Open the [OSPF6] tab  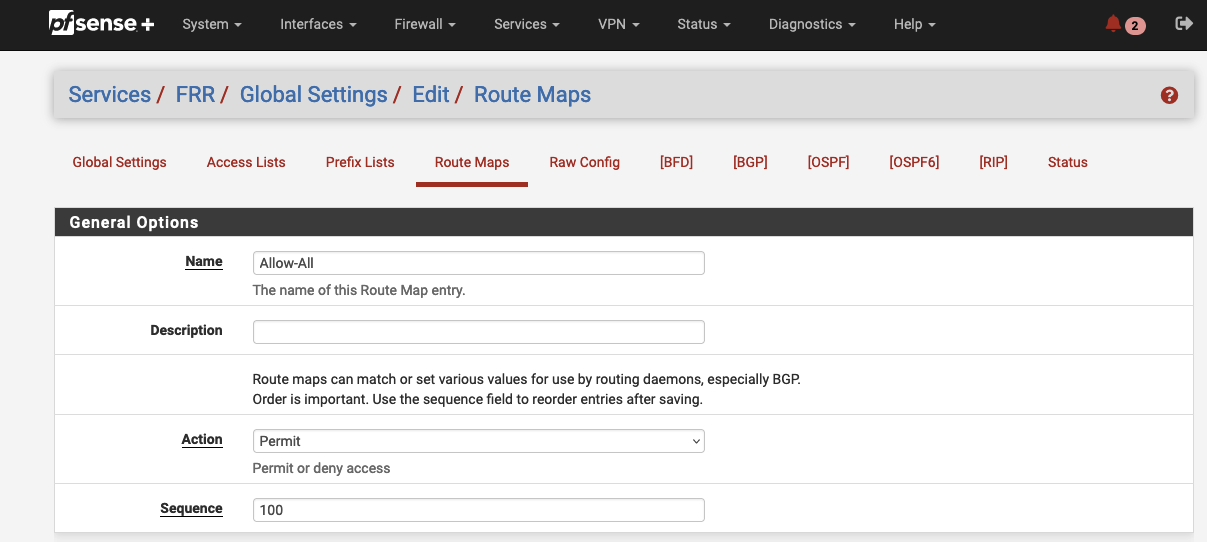click(x=914, y=162)
